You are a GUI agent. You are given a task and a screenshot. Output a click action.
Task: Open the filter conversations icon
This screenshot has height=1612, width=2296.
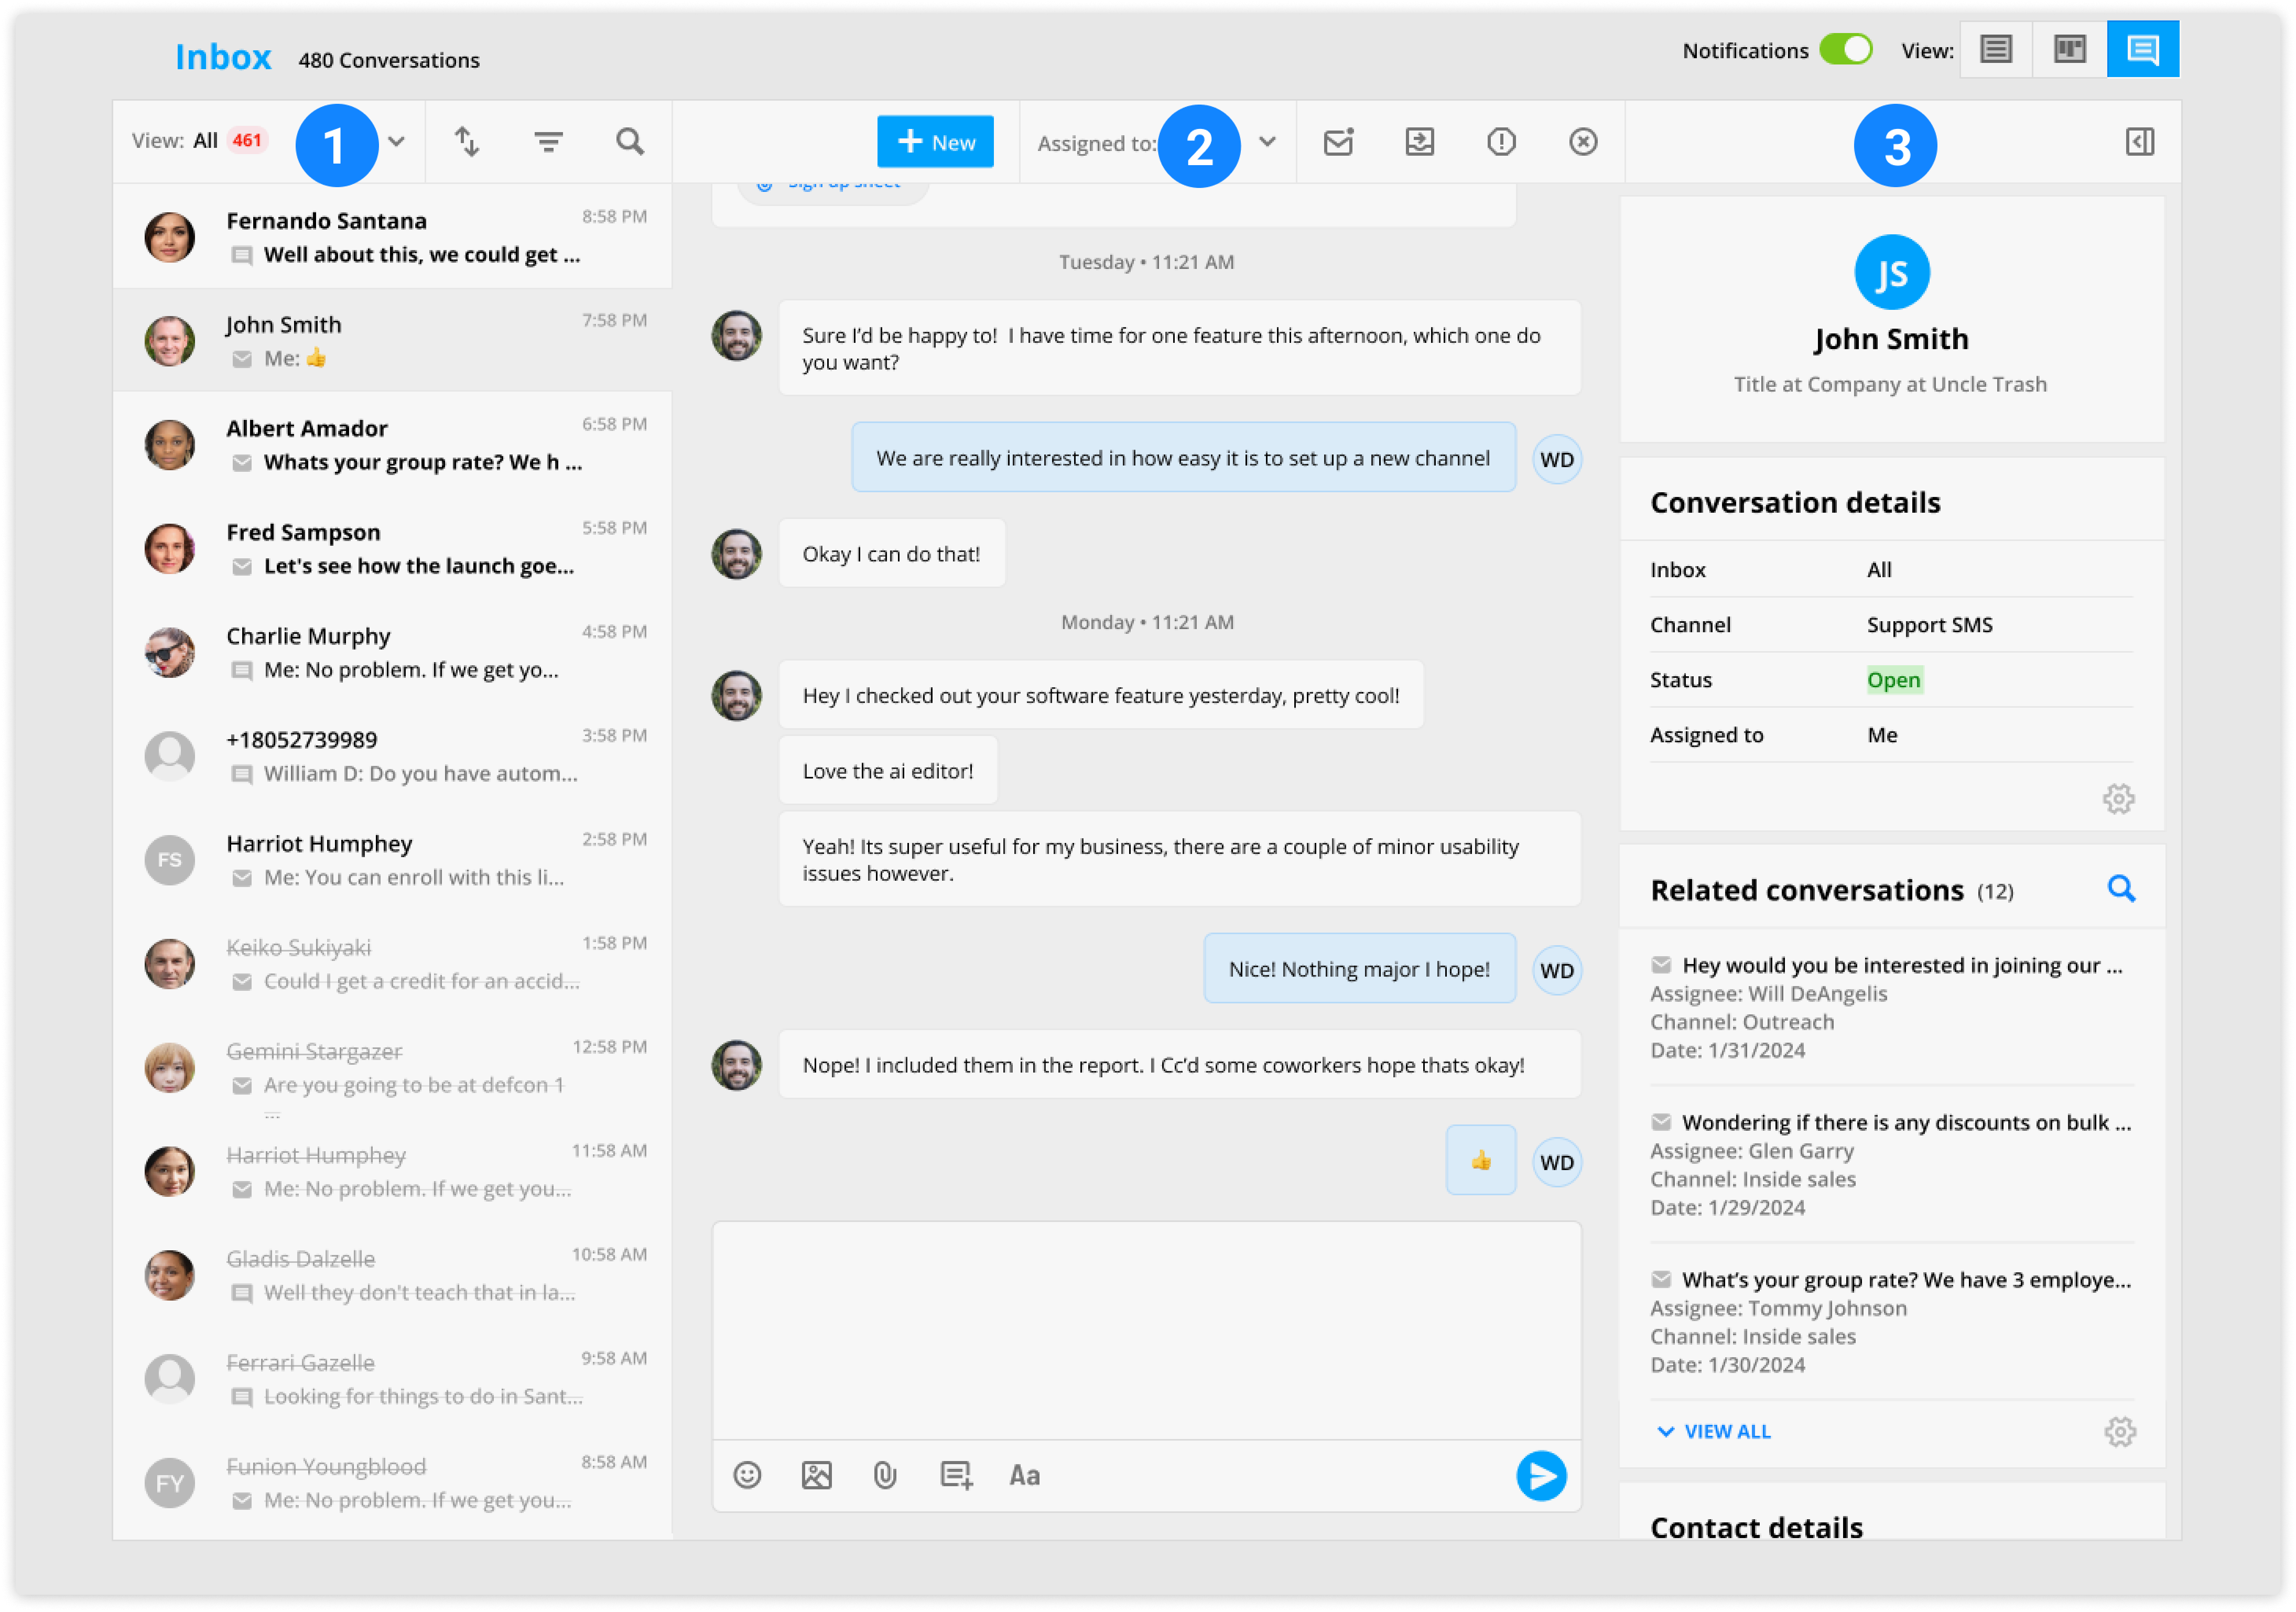(x=548, y=141)
